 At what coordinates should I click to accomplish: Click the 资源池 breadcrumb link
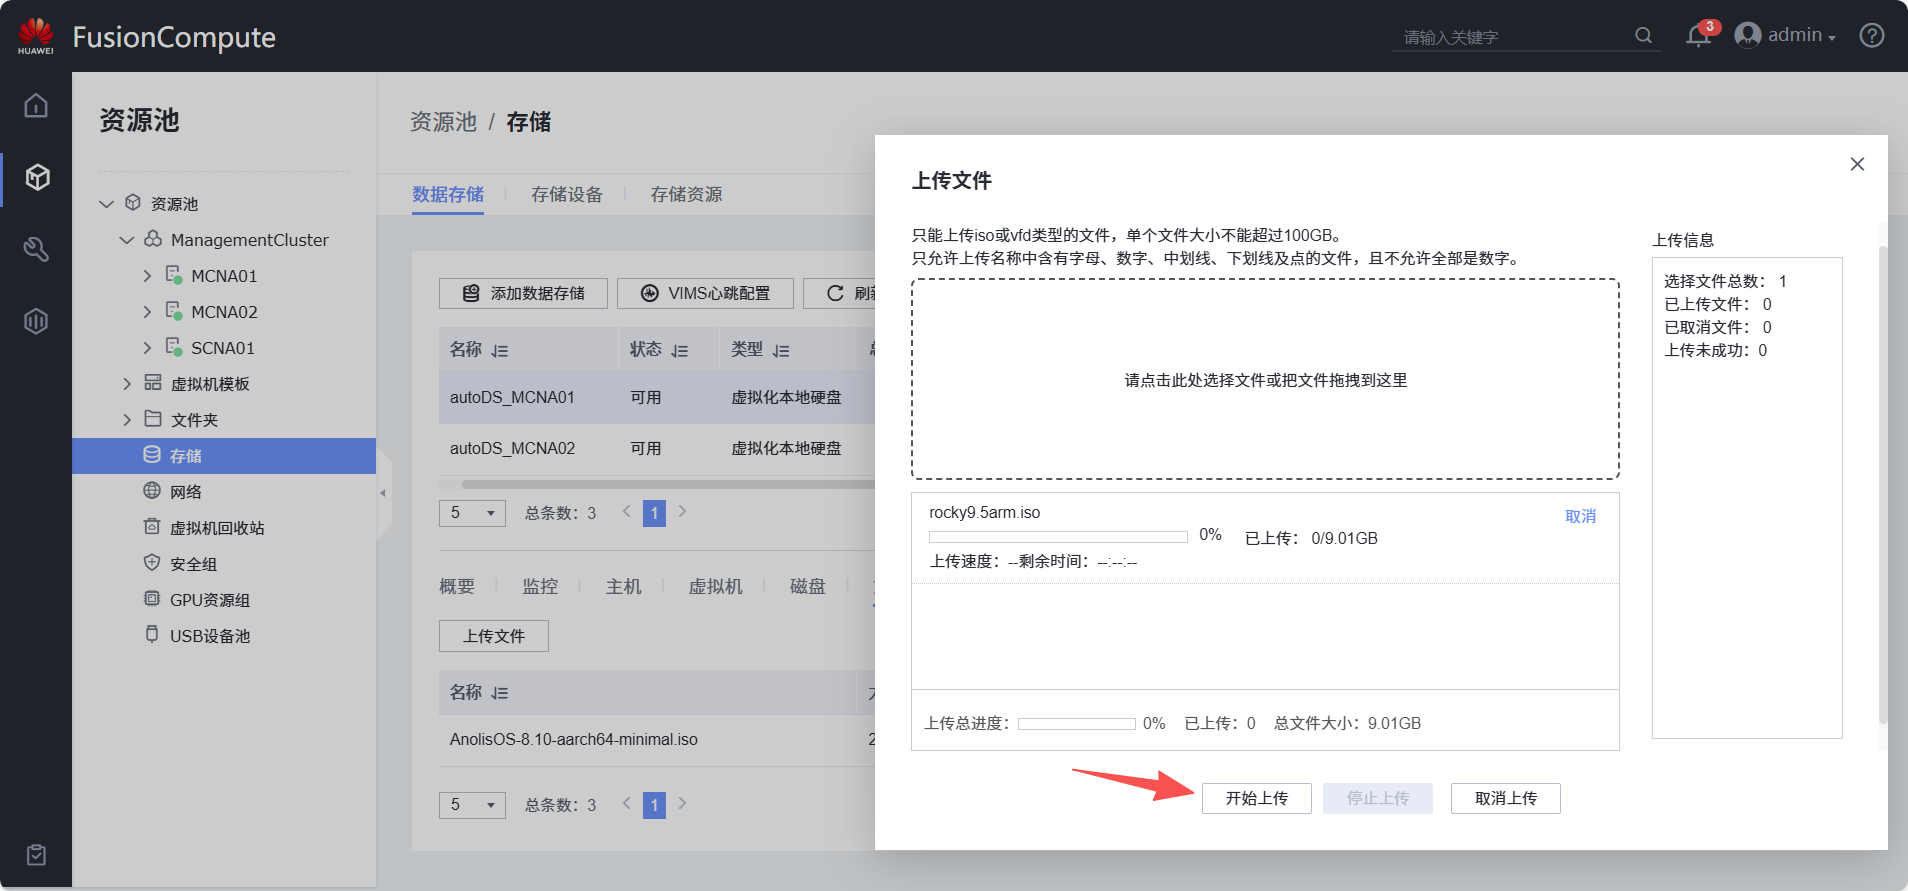click(443, 122)
